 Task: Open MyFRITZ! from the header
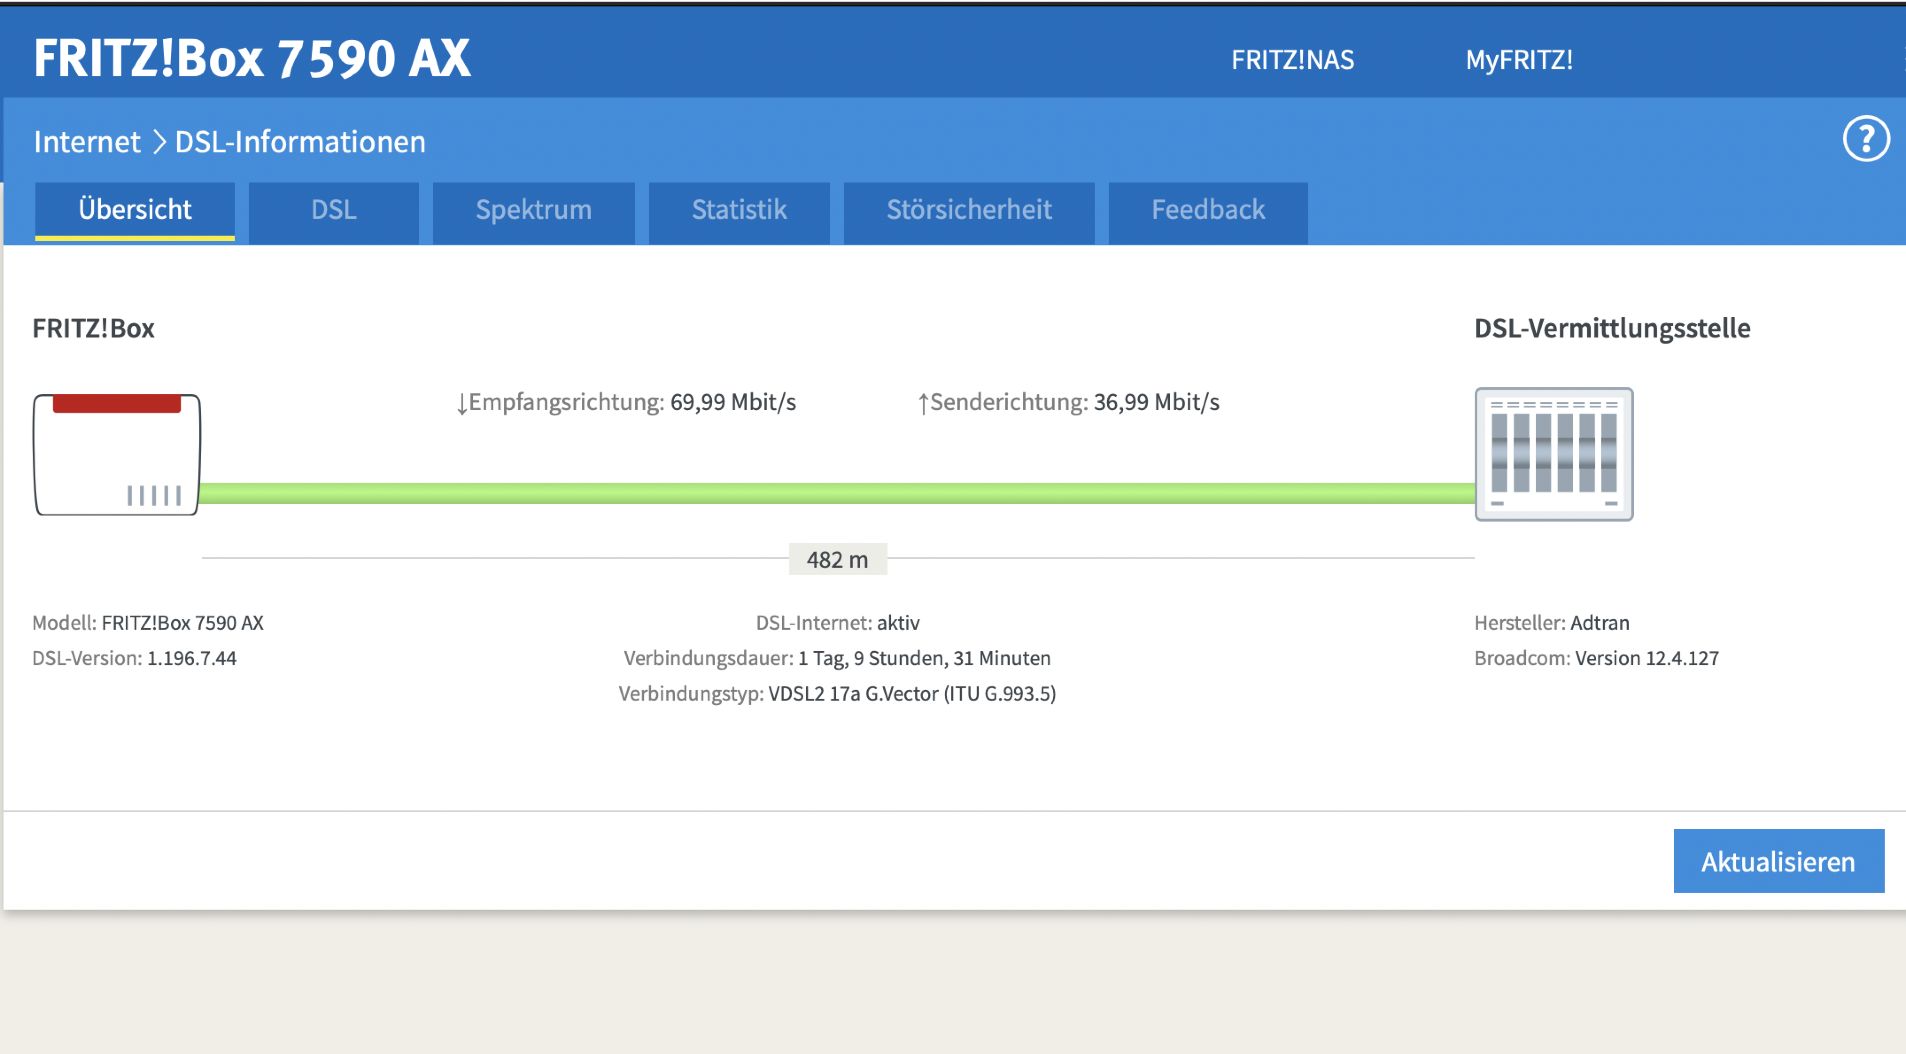(1519, 60)
